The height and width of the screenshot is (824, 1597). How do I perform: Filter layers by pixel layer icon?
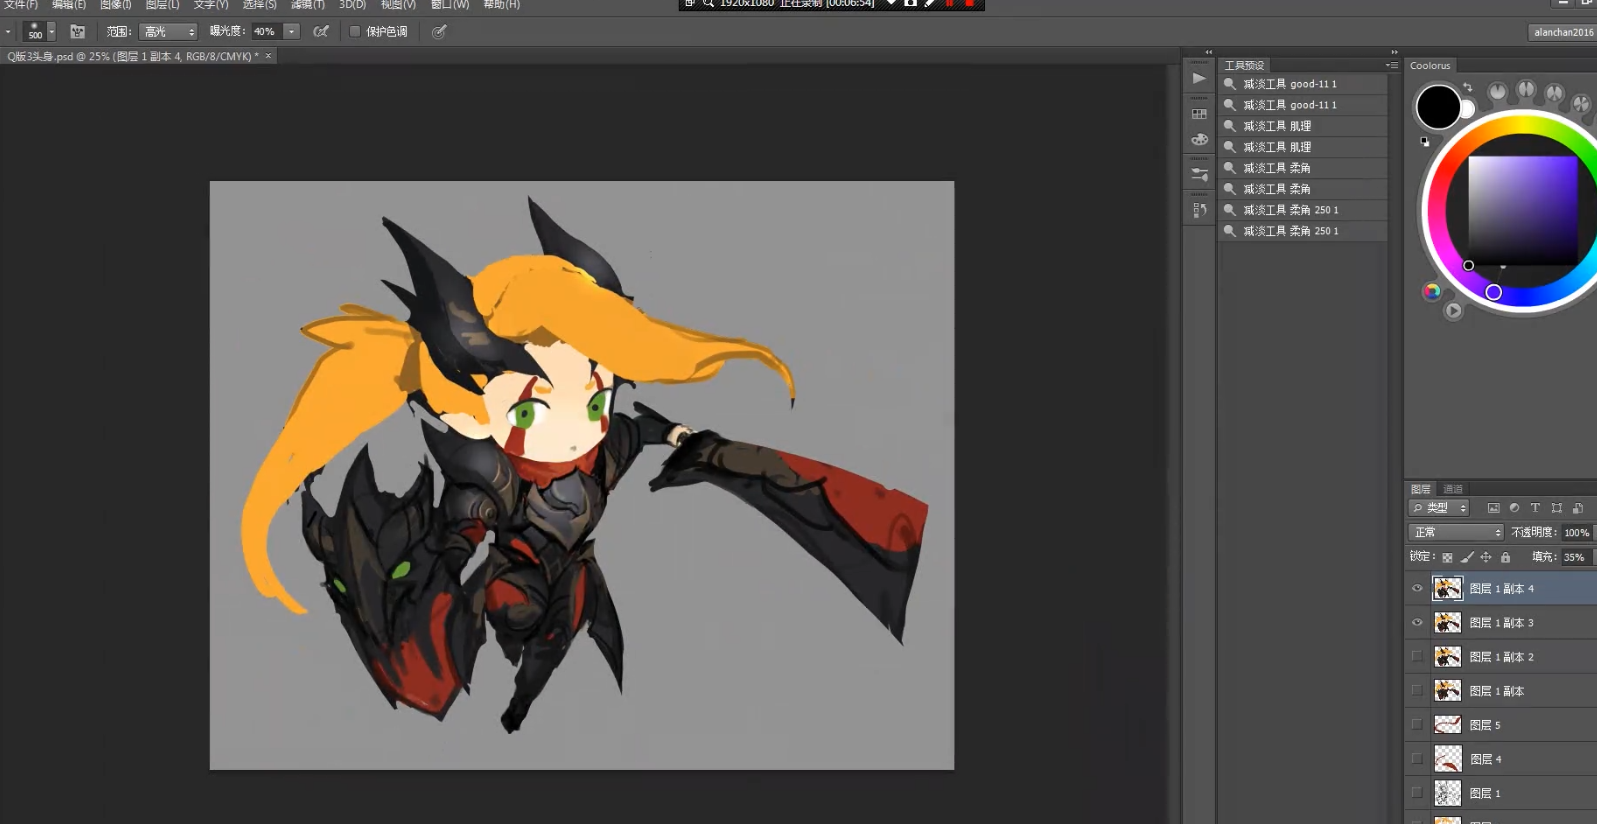point(1493,508)
